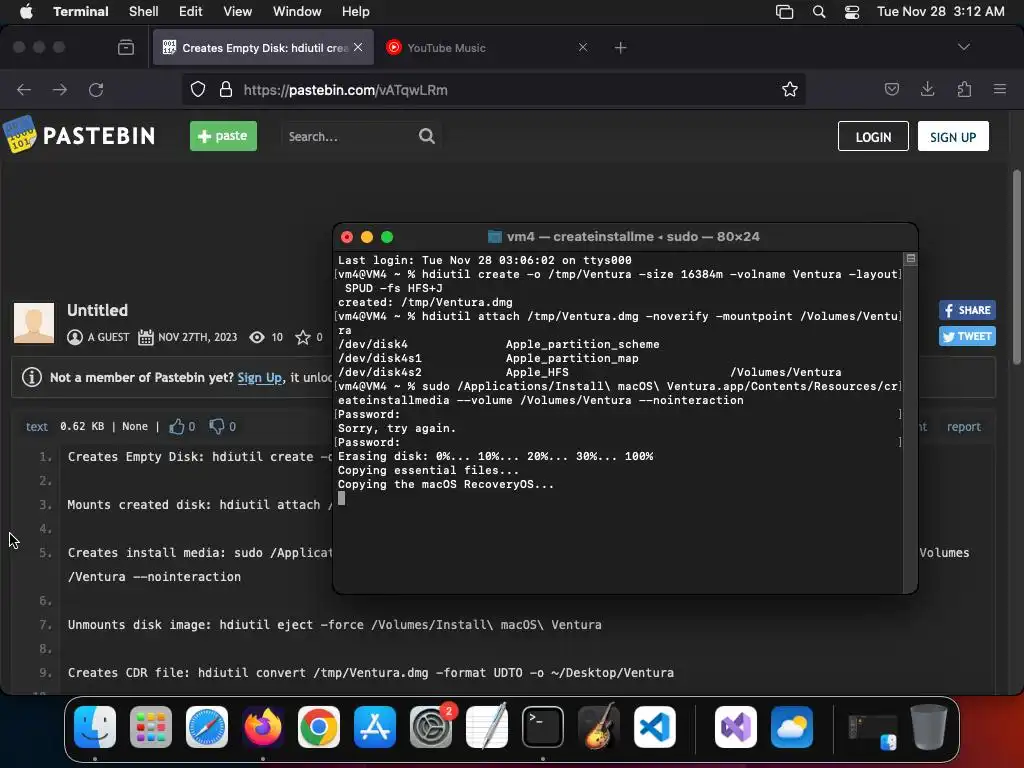Open Launchpad from the dock
1024x768 pixels.
151,727
